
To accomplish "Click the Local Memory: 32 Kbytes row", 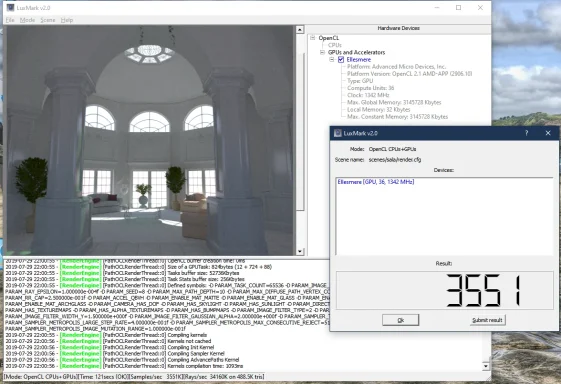I will coord(378,110).
